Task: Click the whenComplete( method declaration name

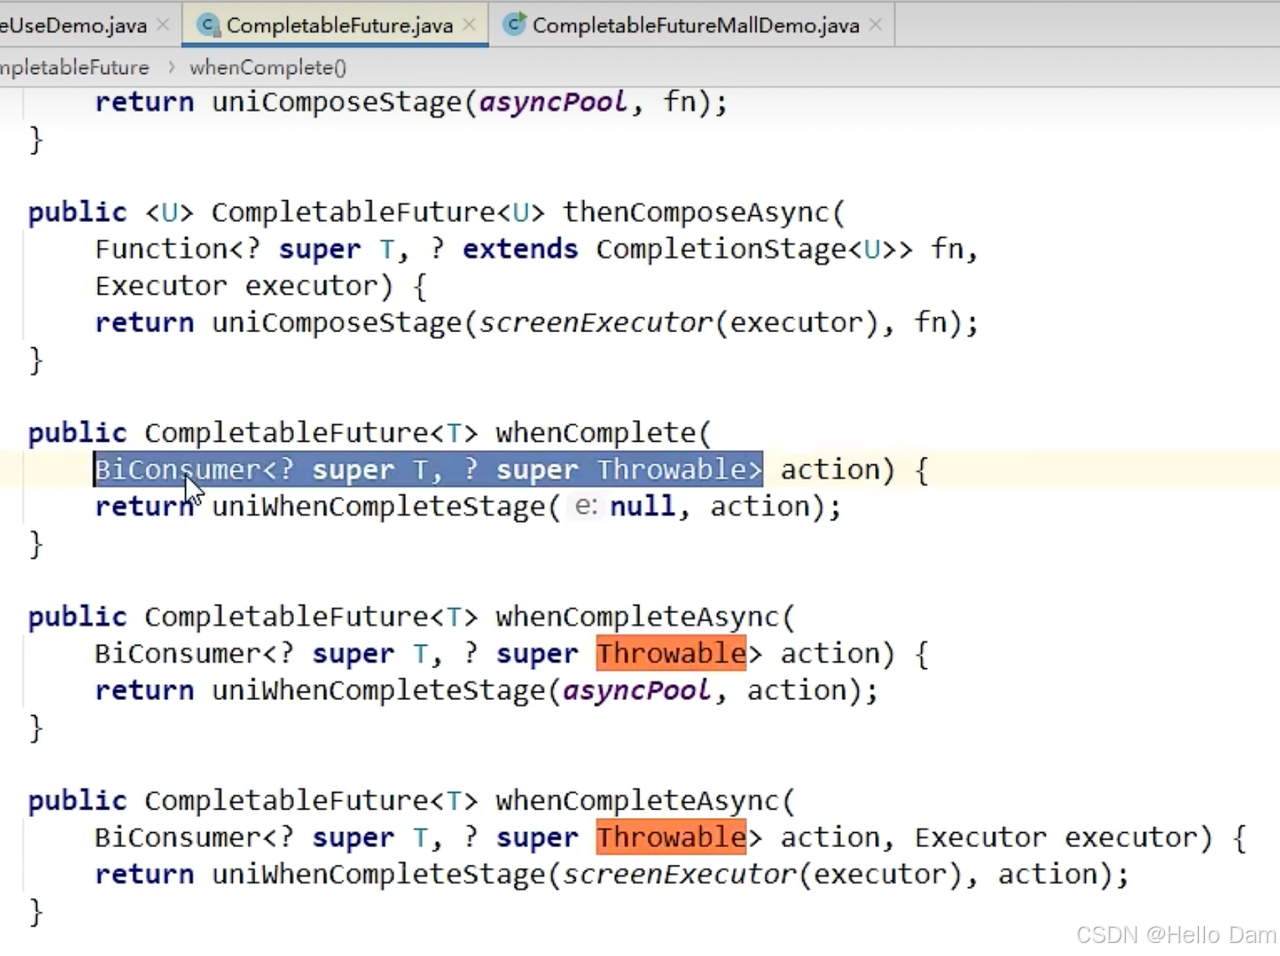Action: point(603,433)
